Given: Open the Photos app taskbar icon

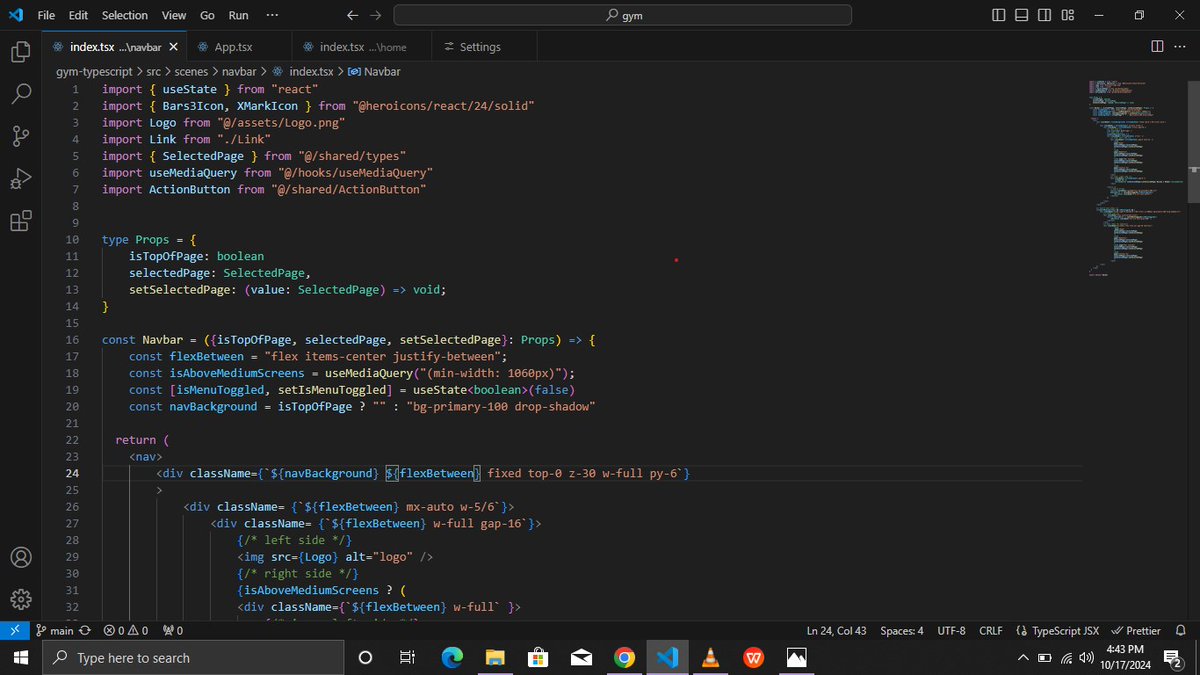Looking at the screenshot, I should [x=797, y=658].
